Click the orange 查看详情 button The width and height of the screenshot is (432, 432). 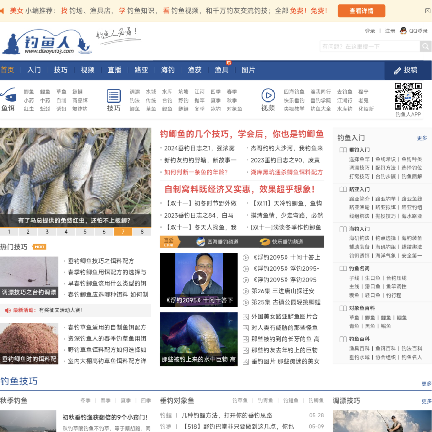[361, 11]
